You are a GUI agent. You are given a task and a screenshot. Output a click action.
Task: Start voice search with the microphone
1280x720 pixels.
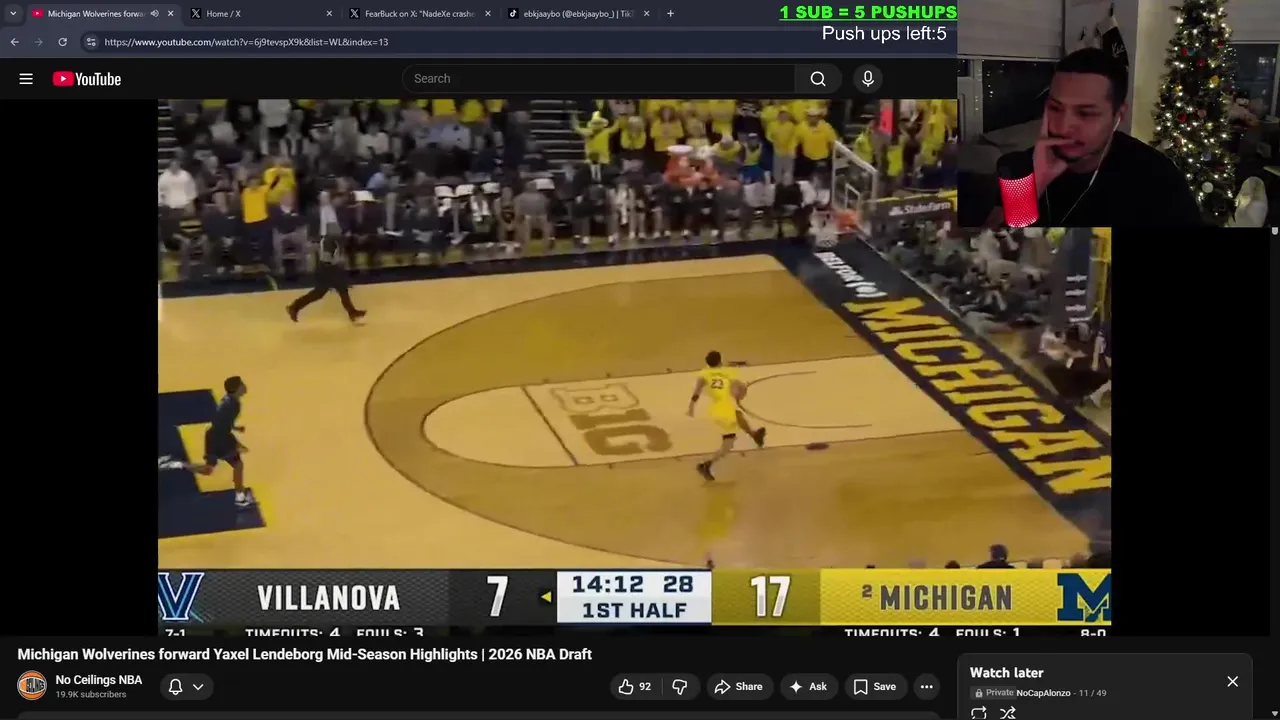point(868,79)
